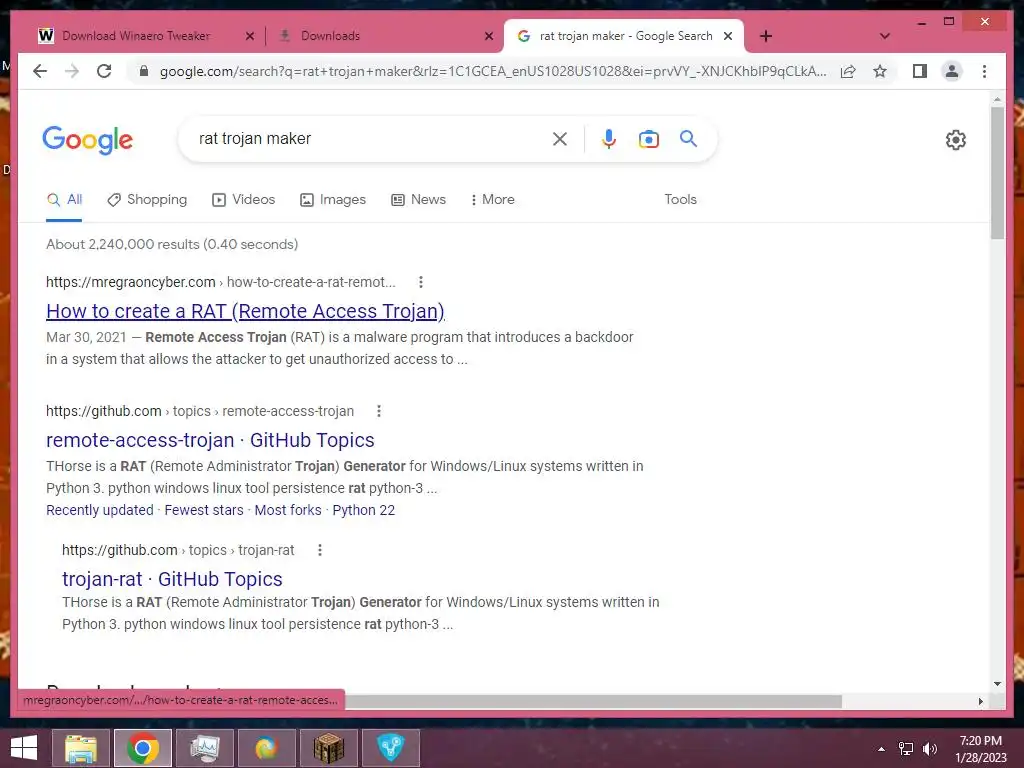The width and height of the screenshot is (1024, 768).
Task: Reload the current page
Action: click(104, 71)
